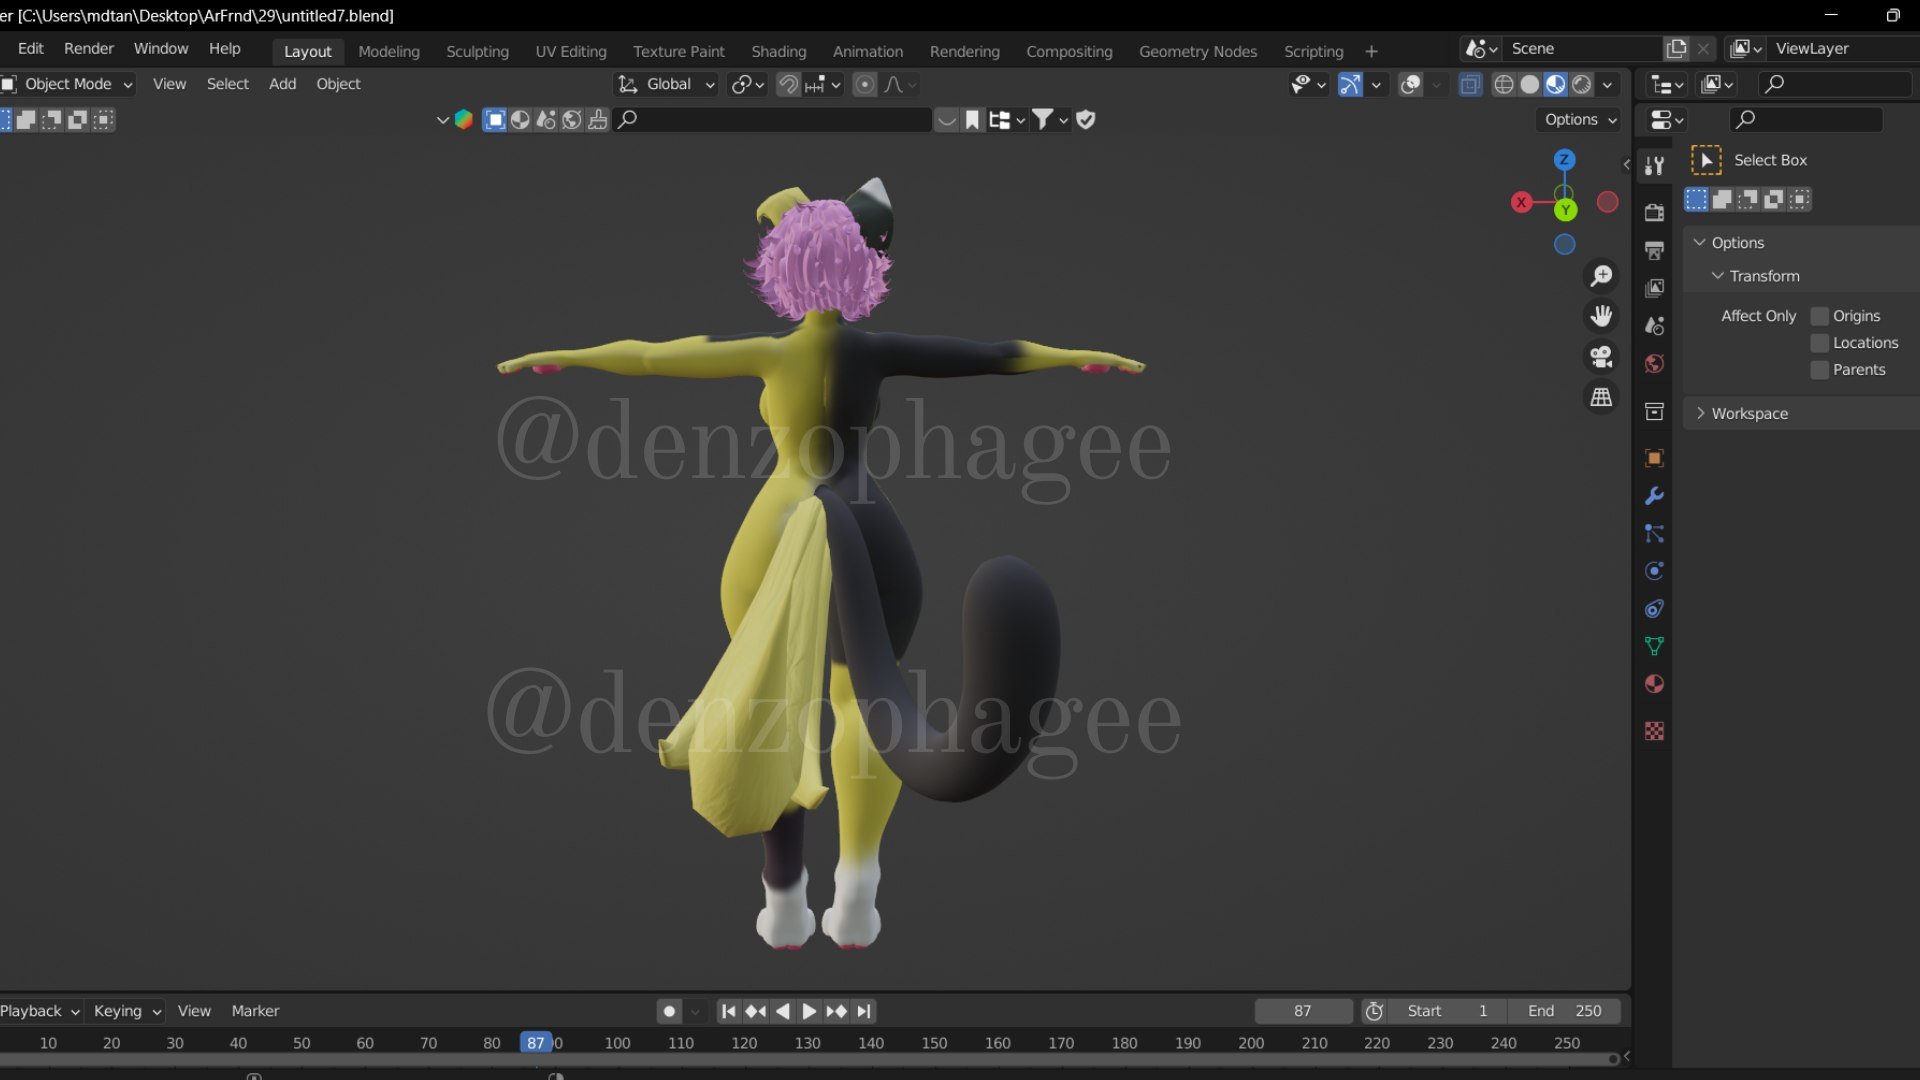This screenshot has height=1080, width=1920.
Task: Enable Affect Only Parents checkbox
Action: coord(1820,370)
